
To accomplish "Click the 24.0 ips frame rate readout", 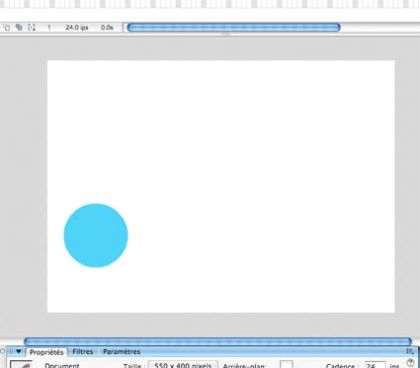I will coord(77,28).
